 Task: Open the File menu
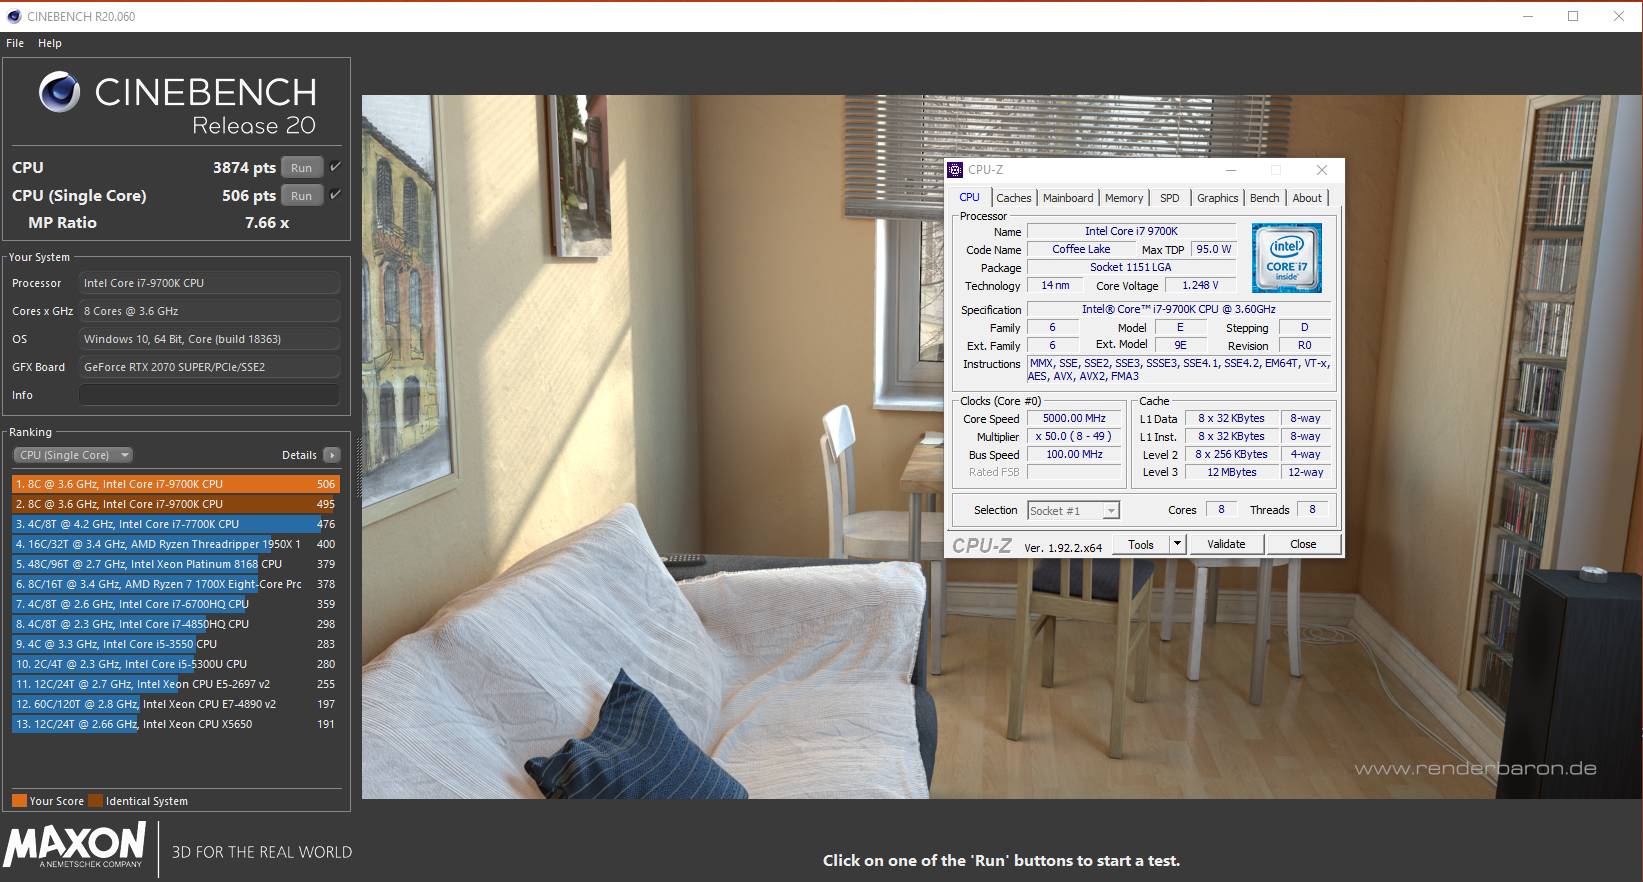[x=15, y=43]
